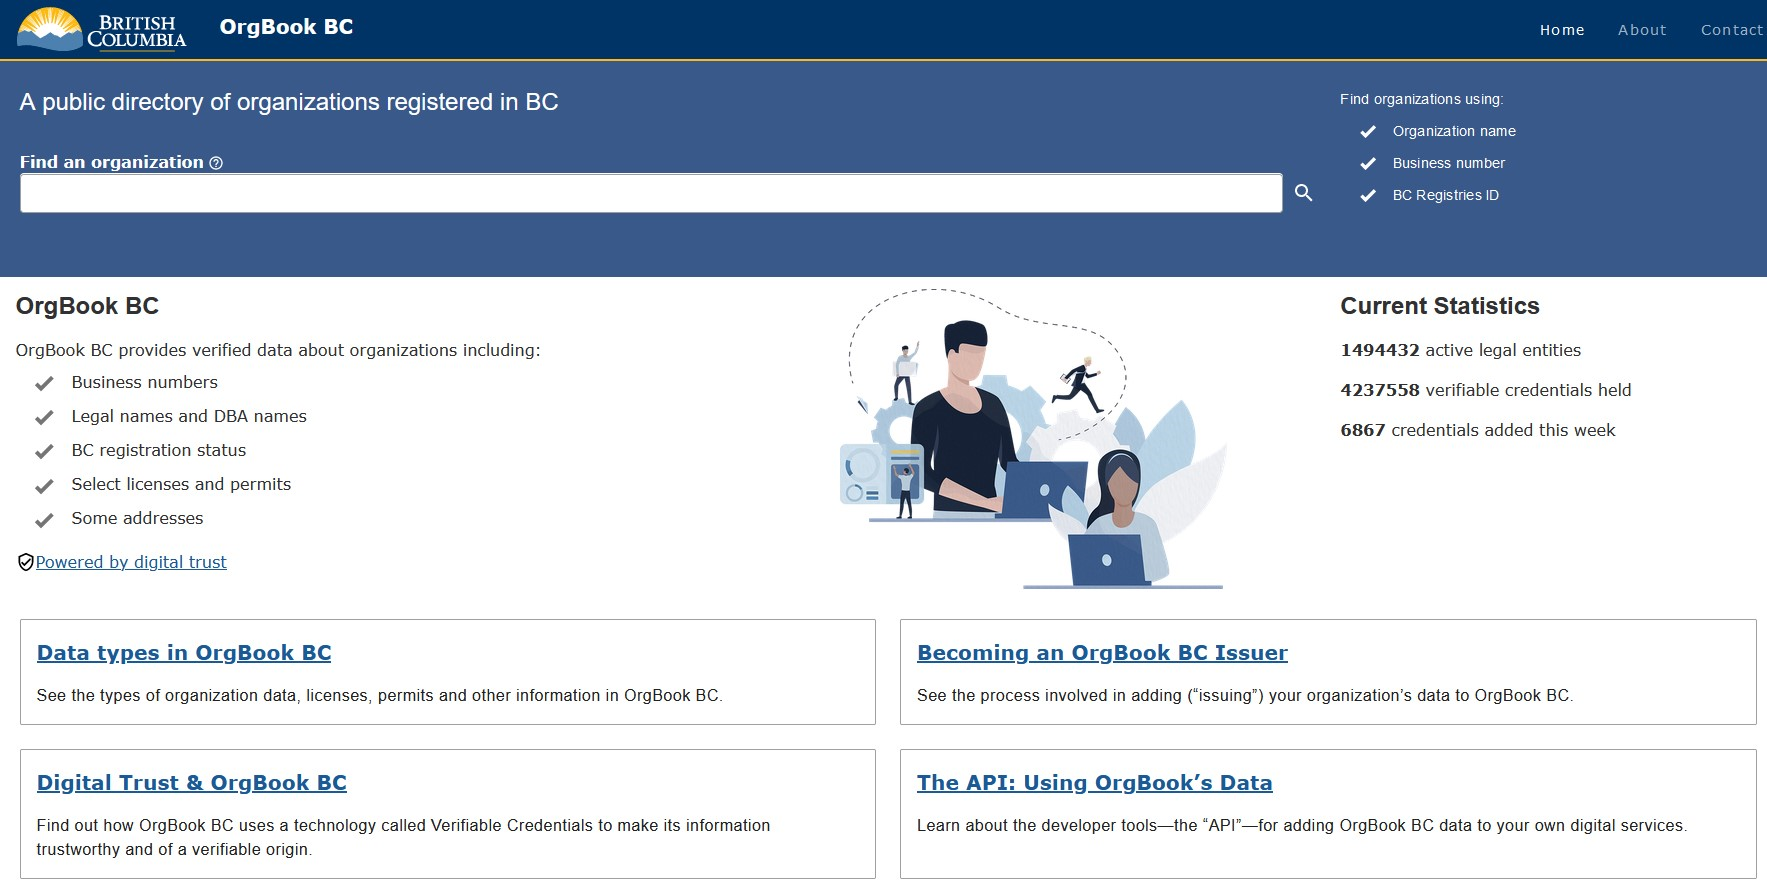
Task: Open the About navigation item
Action: [1642, 30]
